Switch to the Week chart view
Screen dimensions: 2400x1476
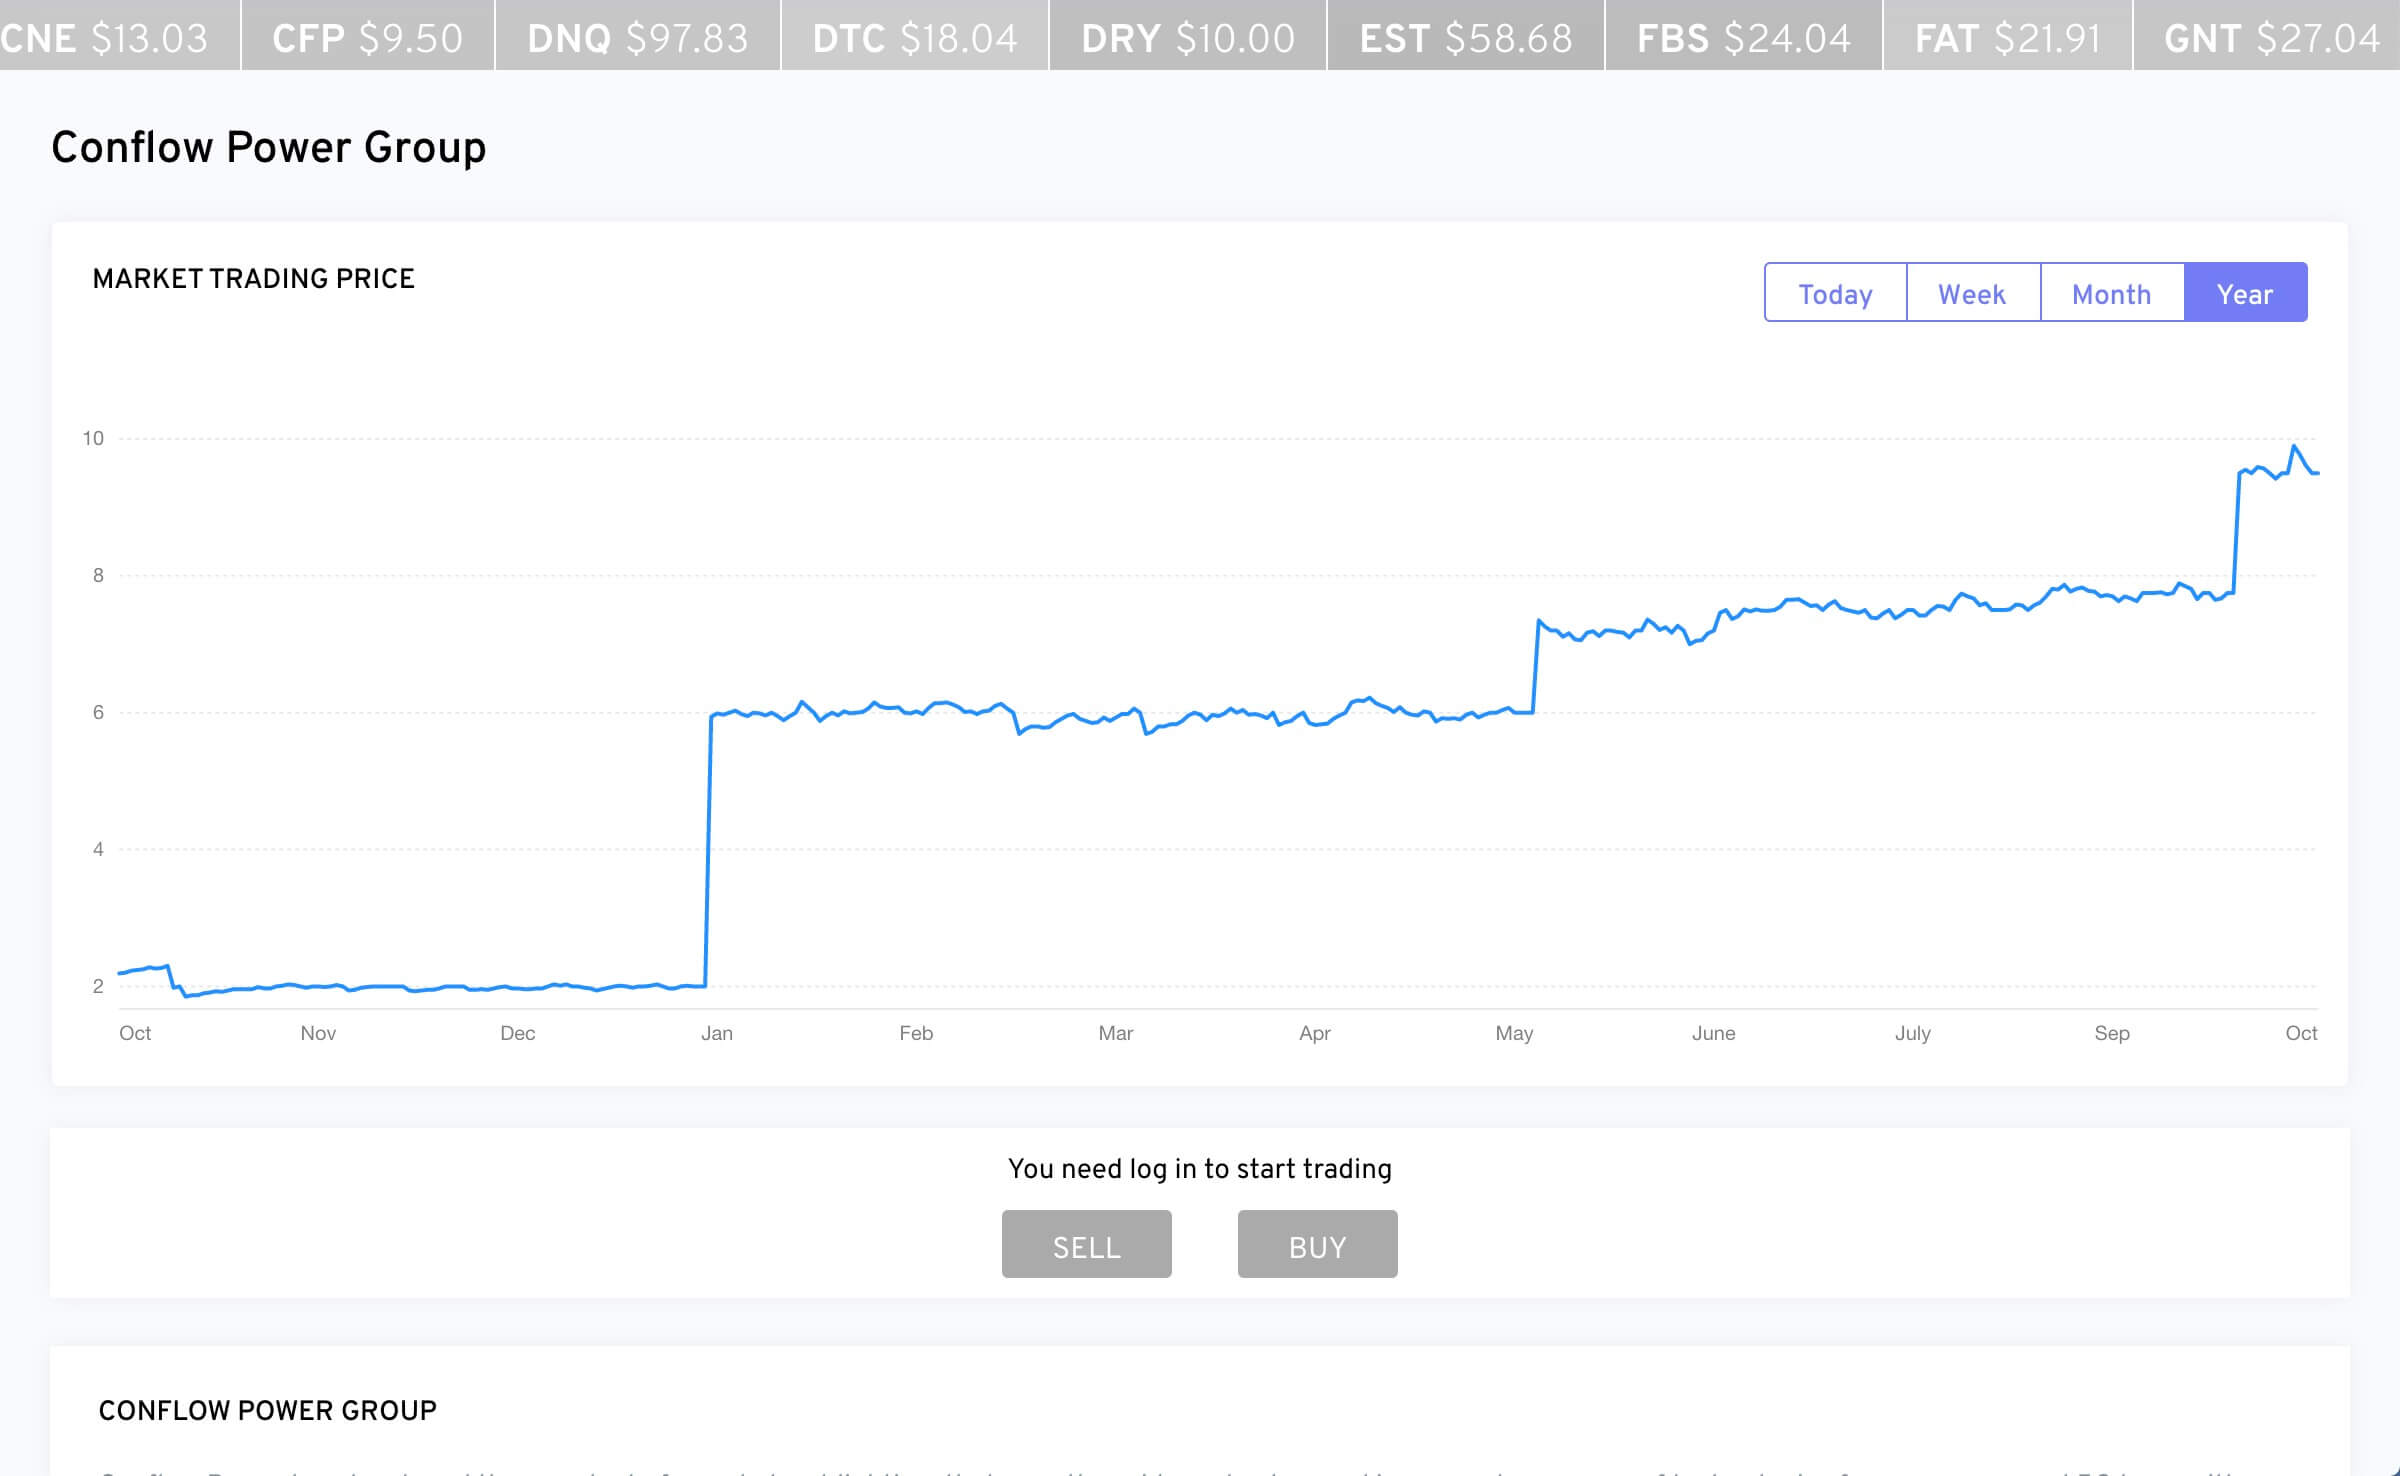click(x=1971, y=293)
